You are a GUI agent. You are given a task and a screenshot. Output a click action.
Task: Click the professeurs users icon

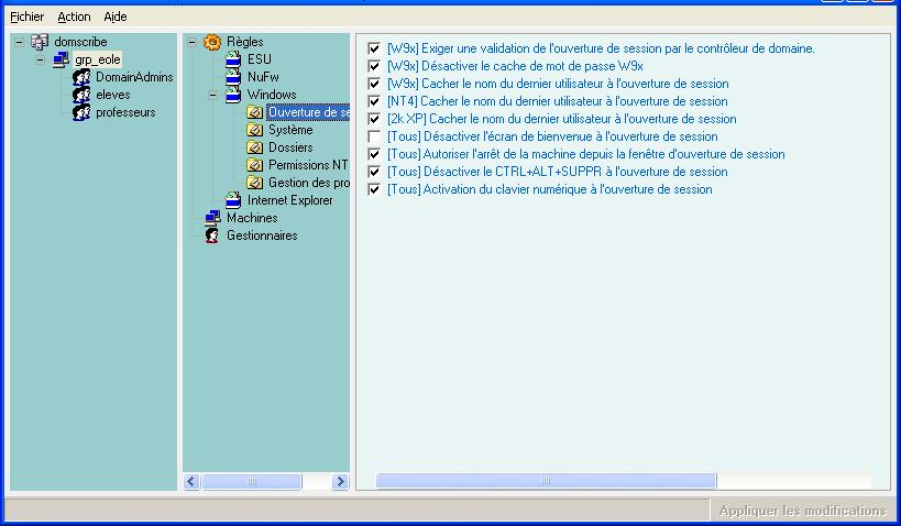[x=82, y=113]
